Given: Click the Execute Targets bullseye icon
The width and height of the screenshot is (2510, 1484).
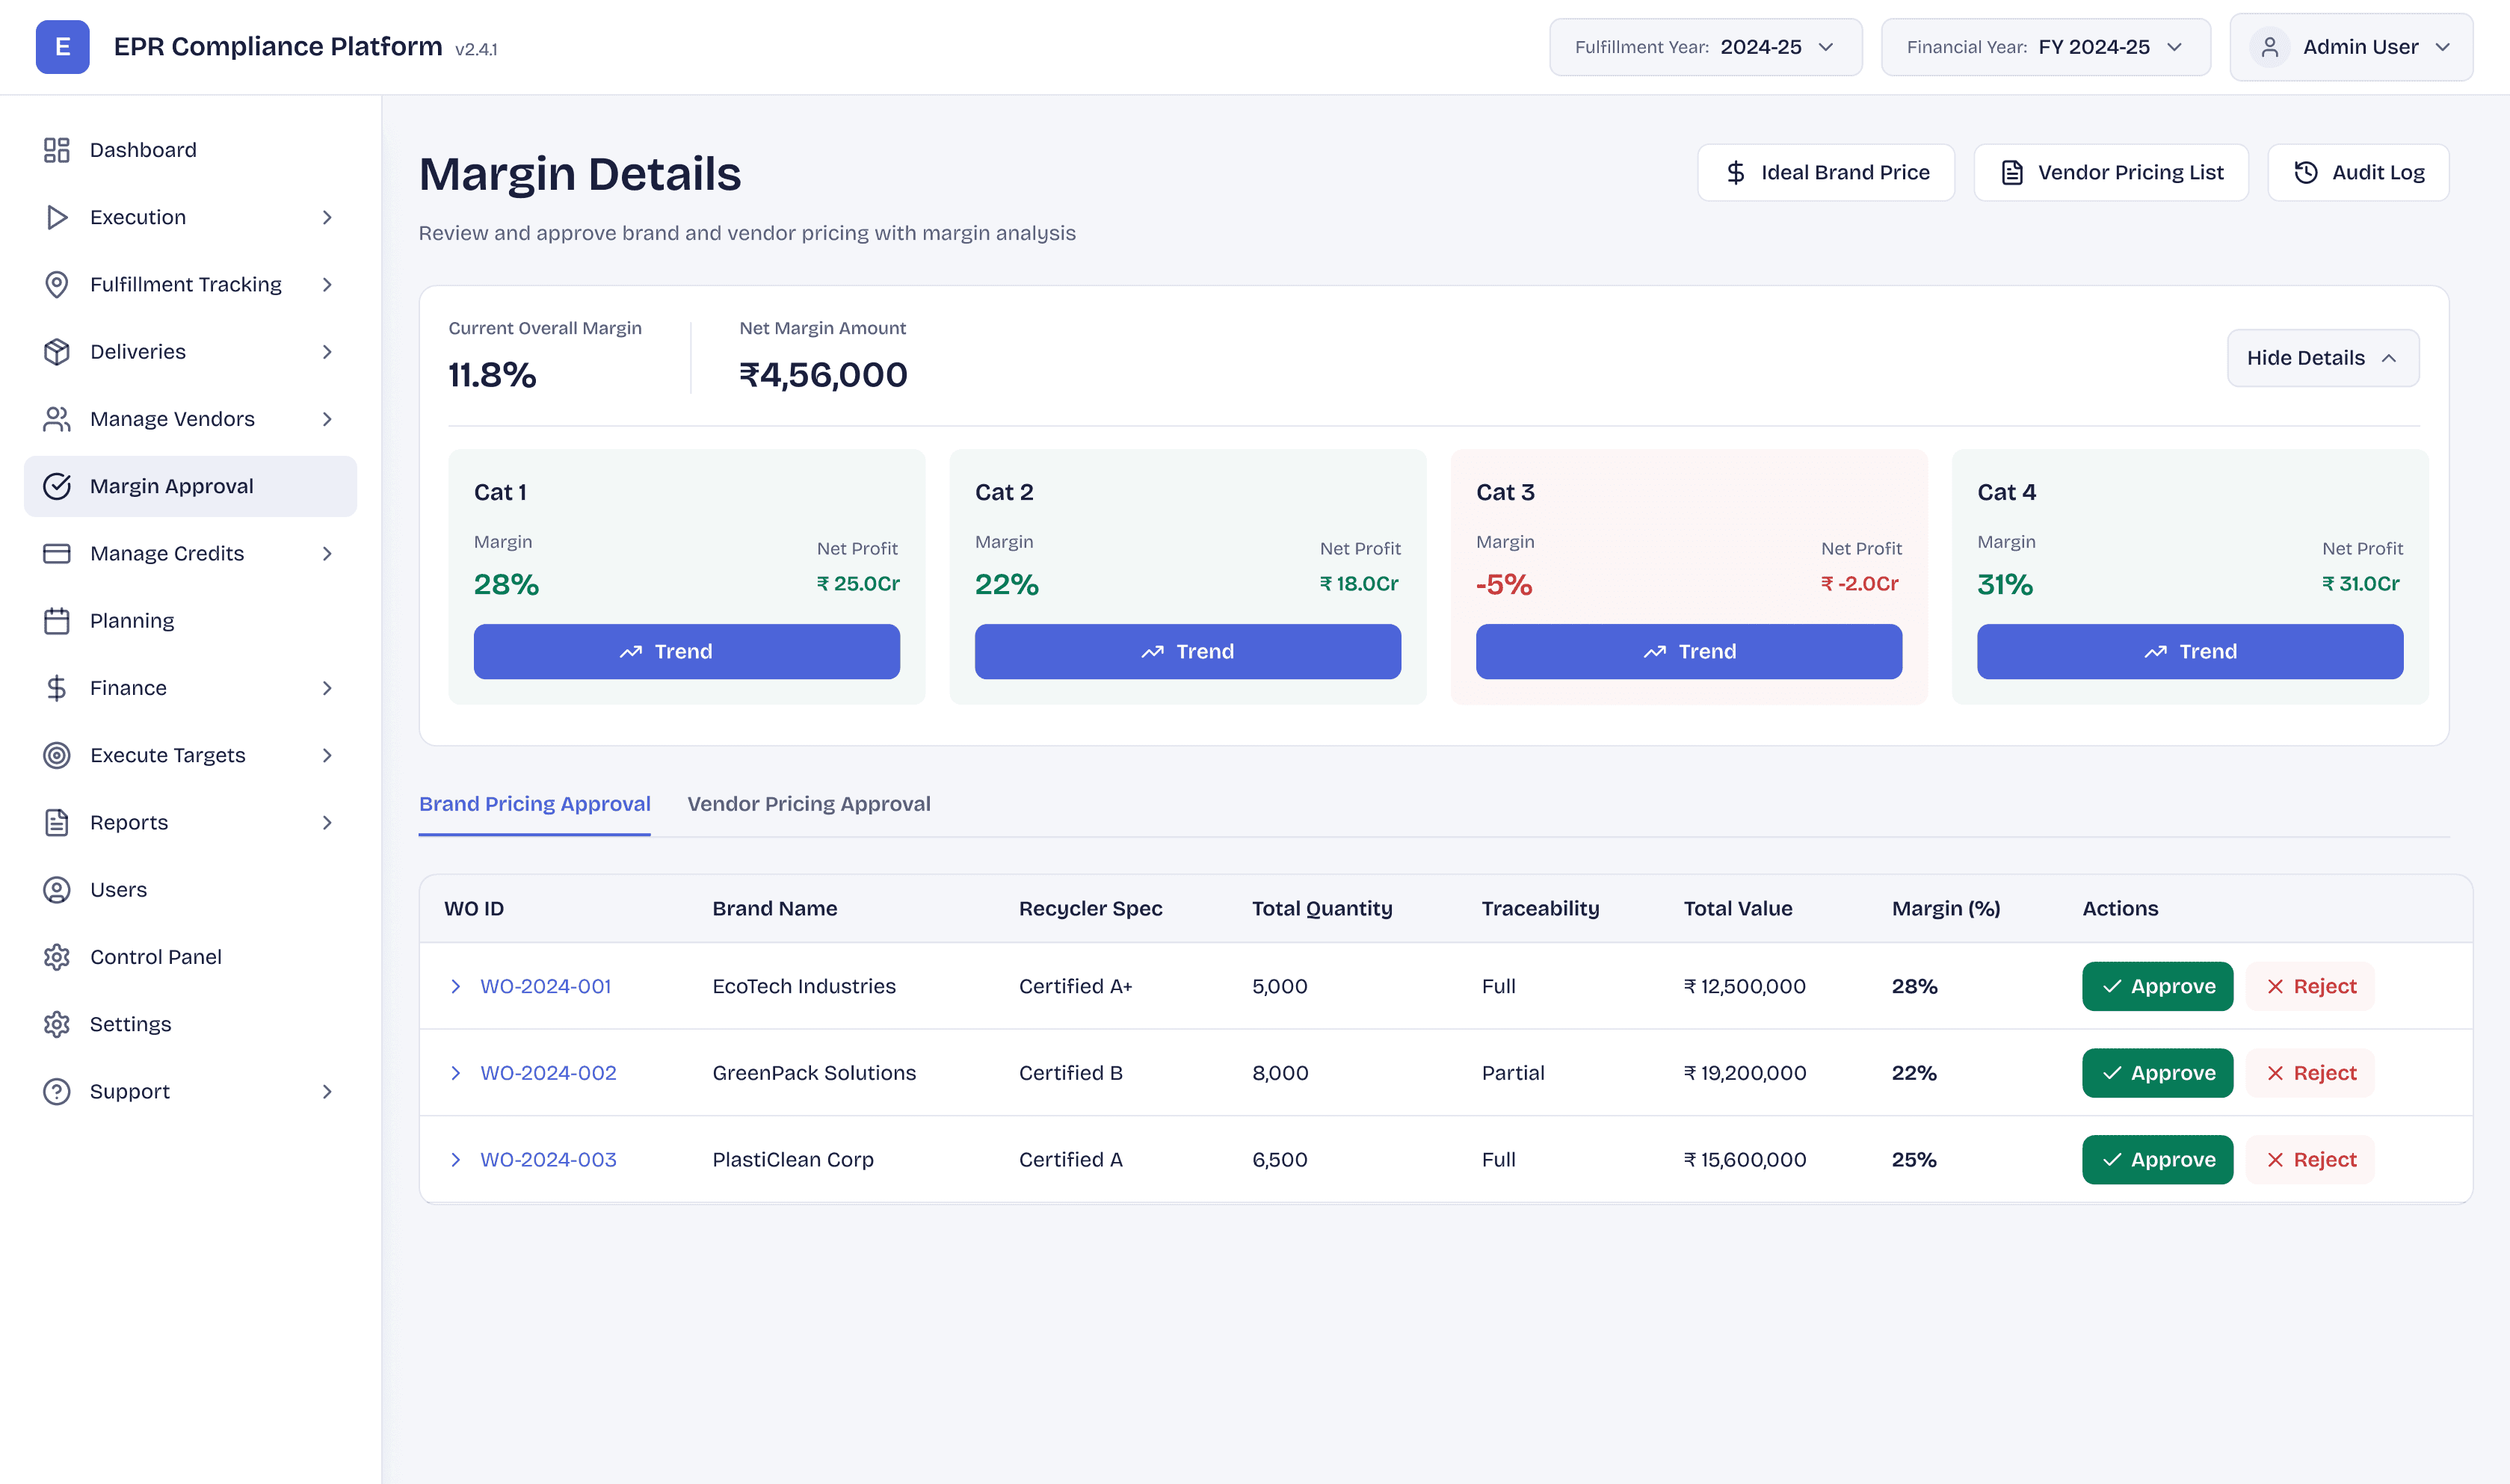Looking at the screenshot, I should point(57,755).
